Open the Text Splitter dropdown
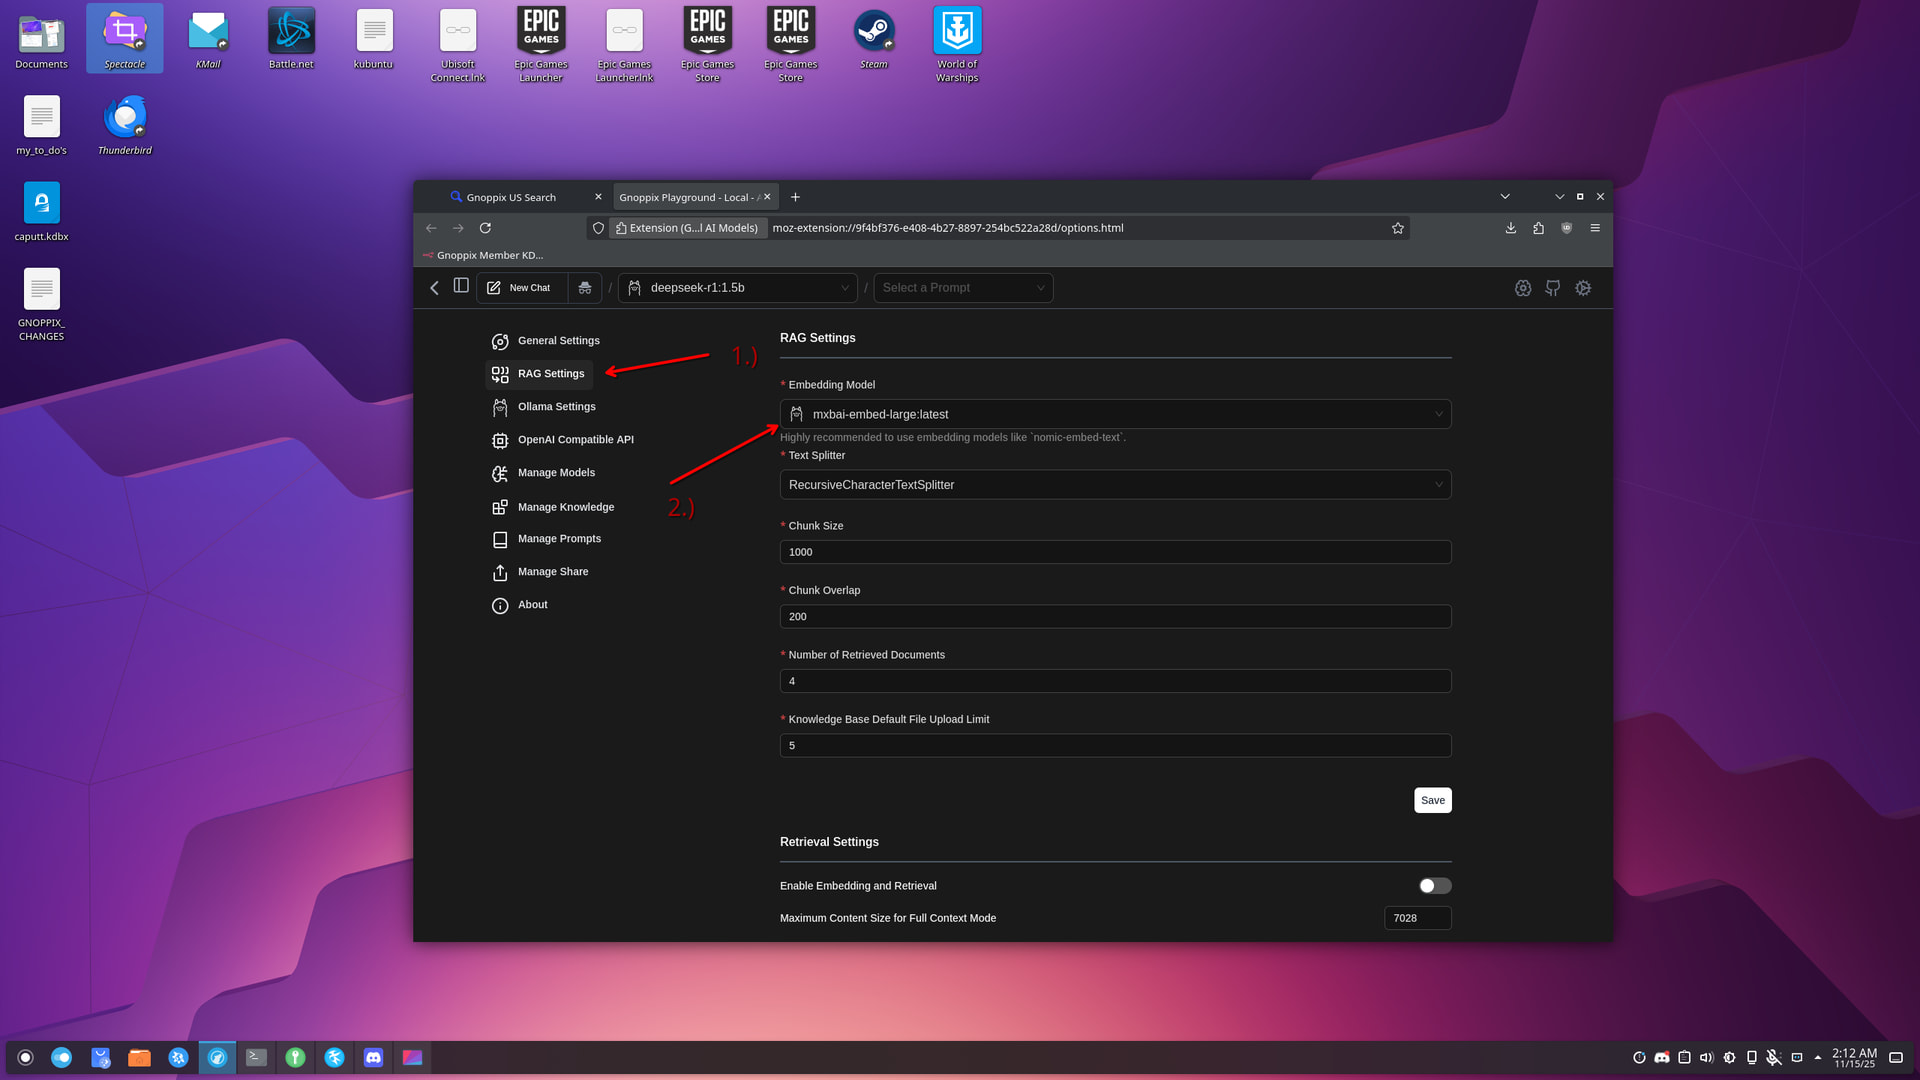The width and height of the screenshot is (1920, 1080). 1114,485
